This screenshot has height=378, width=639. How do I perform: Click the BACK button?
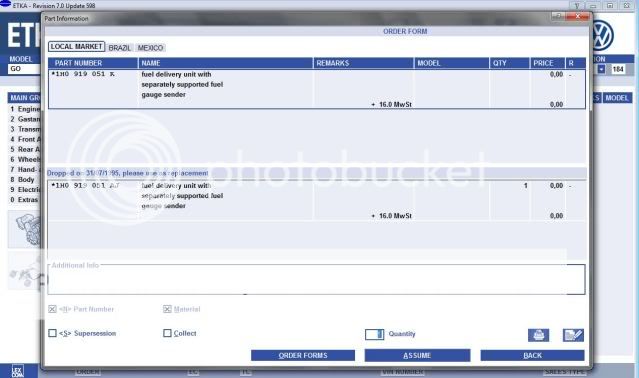(x=532, y=356)
